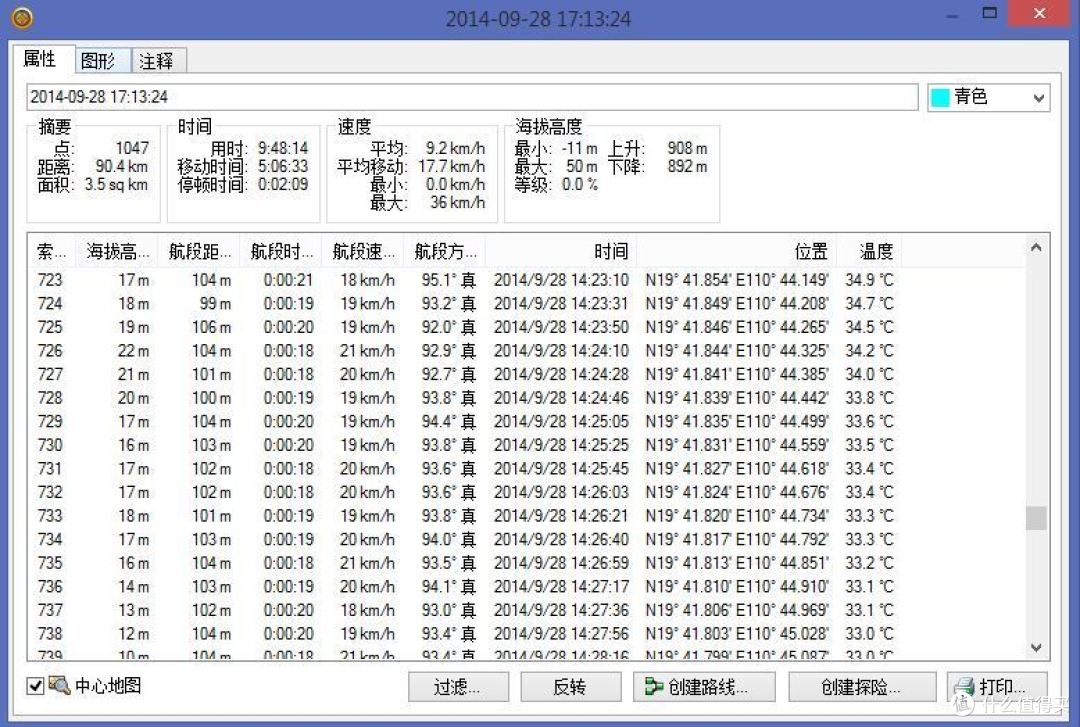Click the 反转 button
This screenshot has width=1080, height=727.
[x=570, y=686]
